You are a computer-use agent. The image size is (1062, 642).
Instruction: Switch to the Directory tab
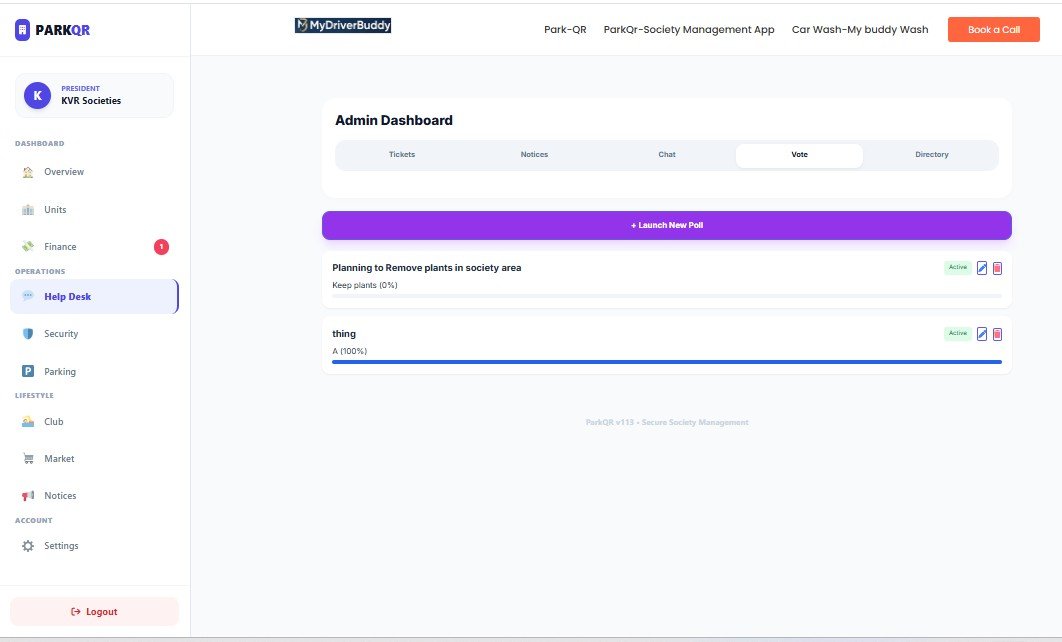pyautogui.click(x=931, y=154)
